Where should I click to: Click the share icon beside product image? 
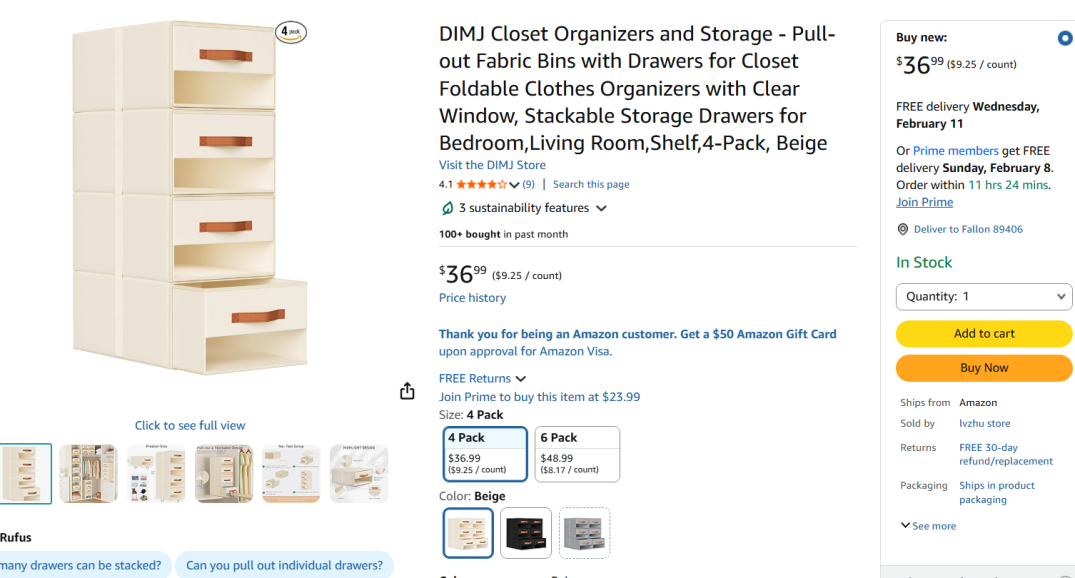tap(407, 391)
